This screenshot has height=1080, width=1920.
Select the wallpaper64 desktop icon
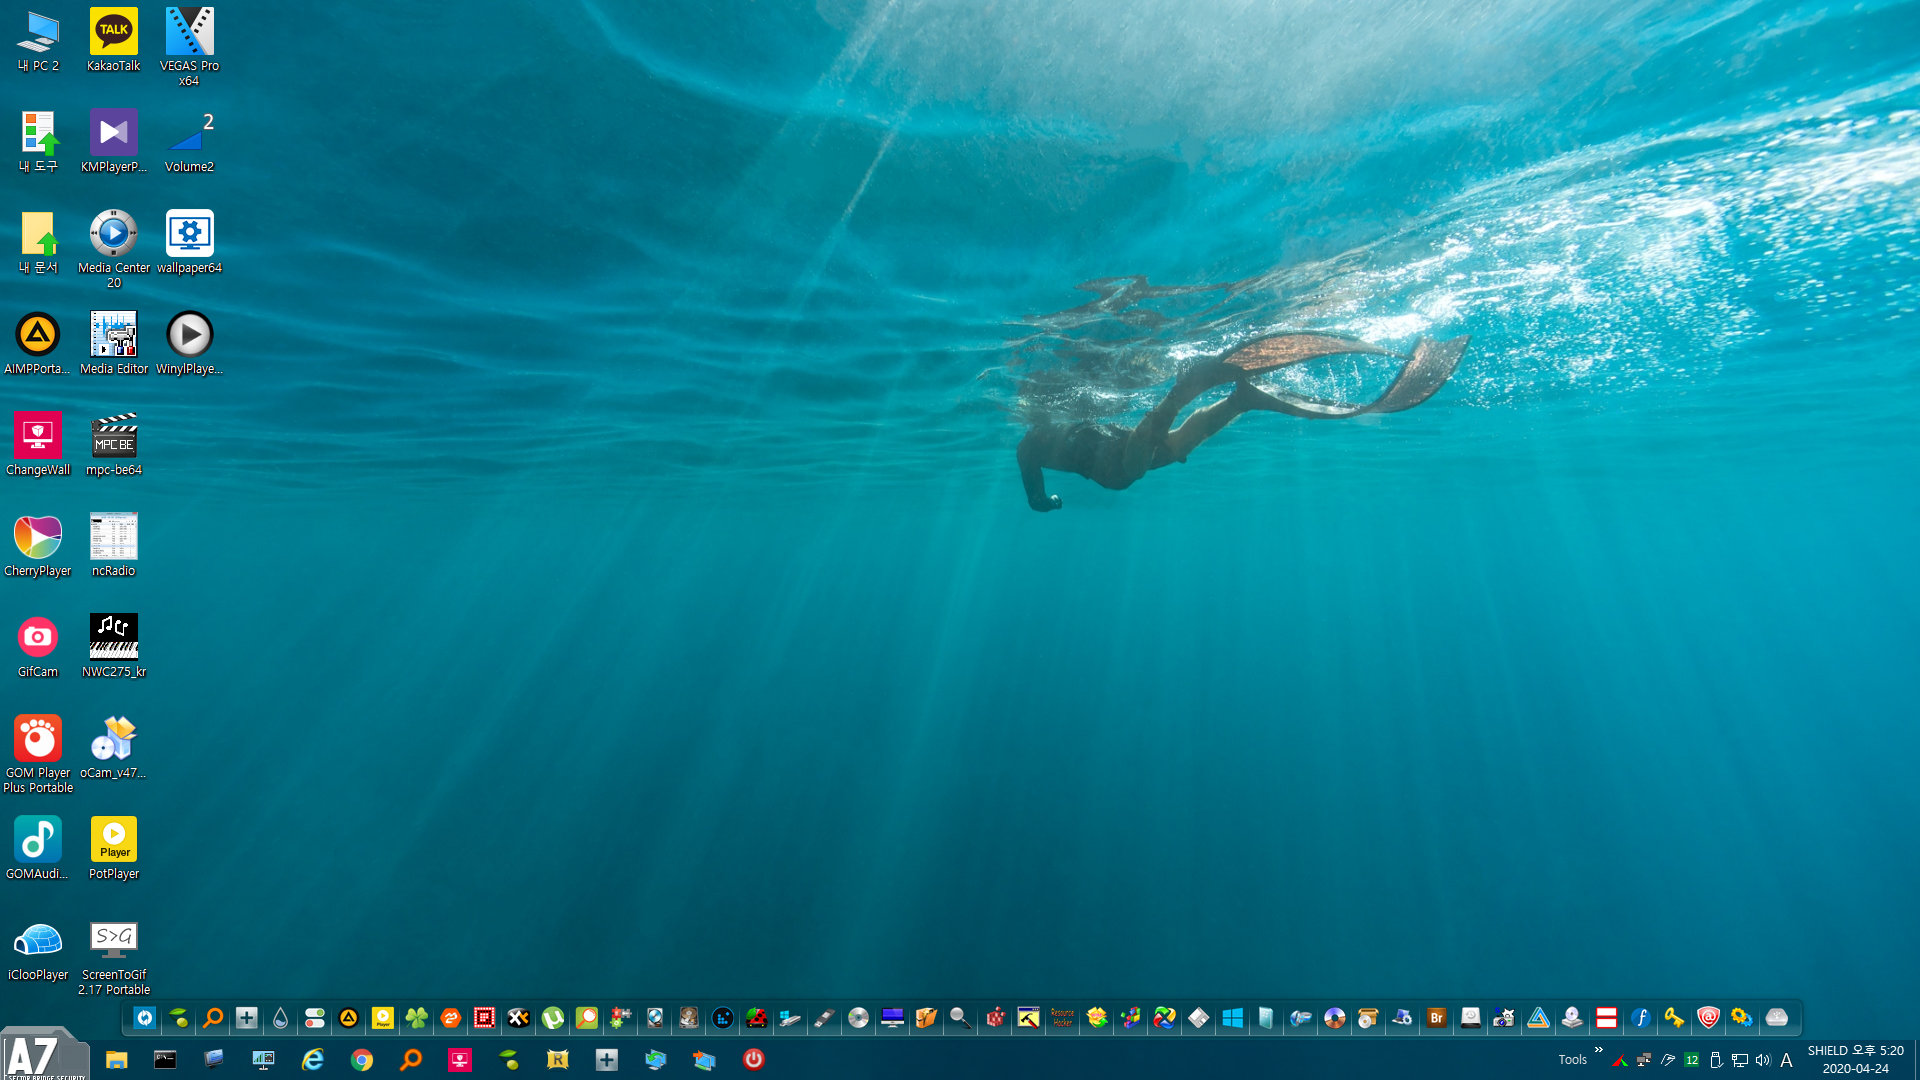pos(189,242)
